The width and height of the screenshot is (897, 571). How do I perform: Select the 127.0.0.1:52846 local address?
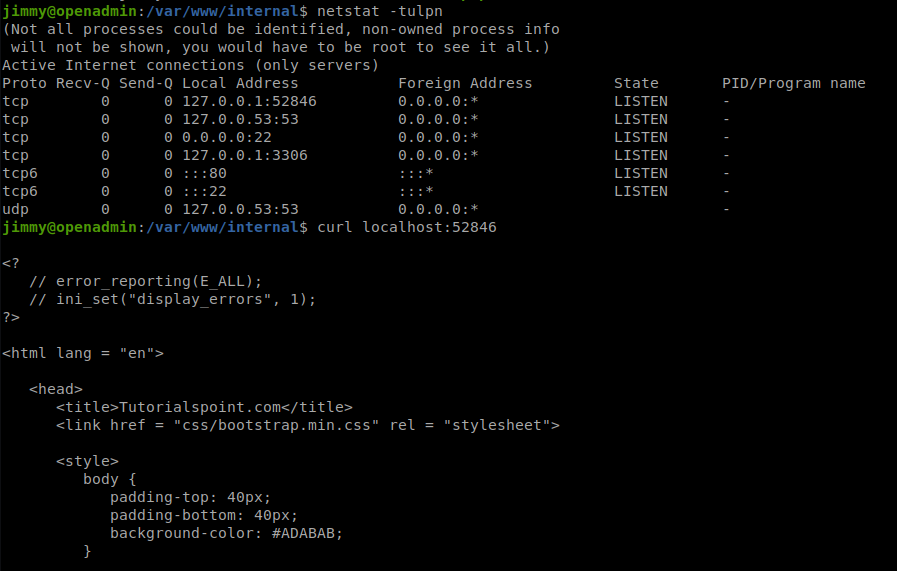pos(249,101)
